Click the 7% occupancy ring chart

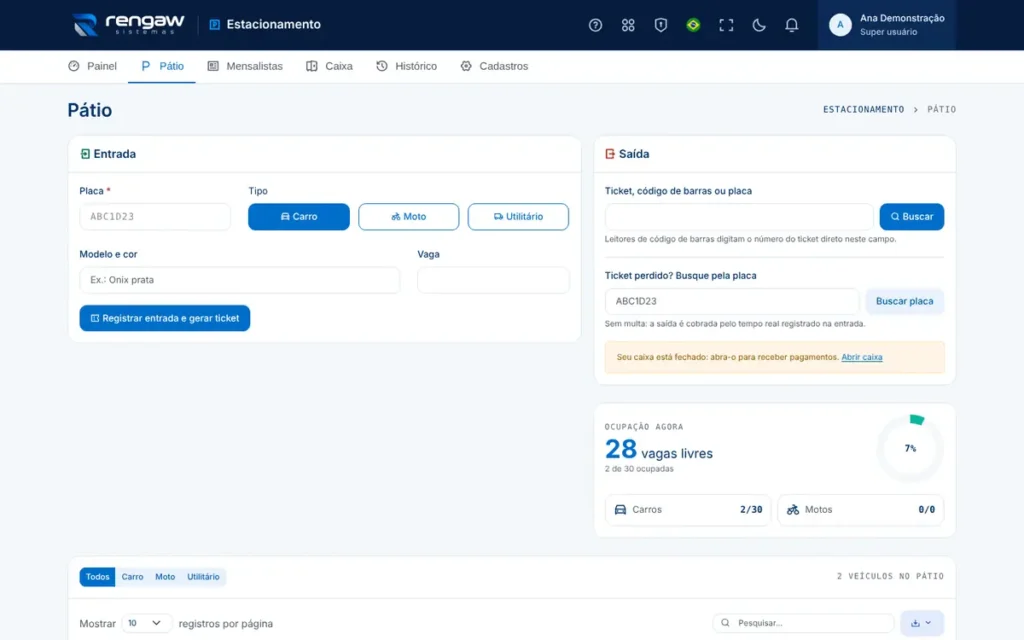point(910,448)
